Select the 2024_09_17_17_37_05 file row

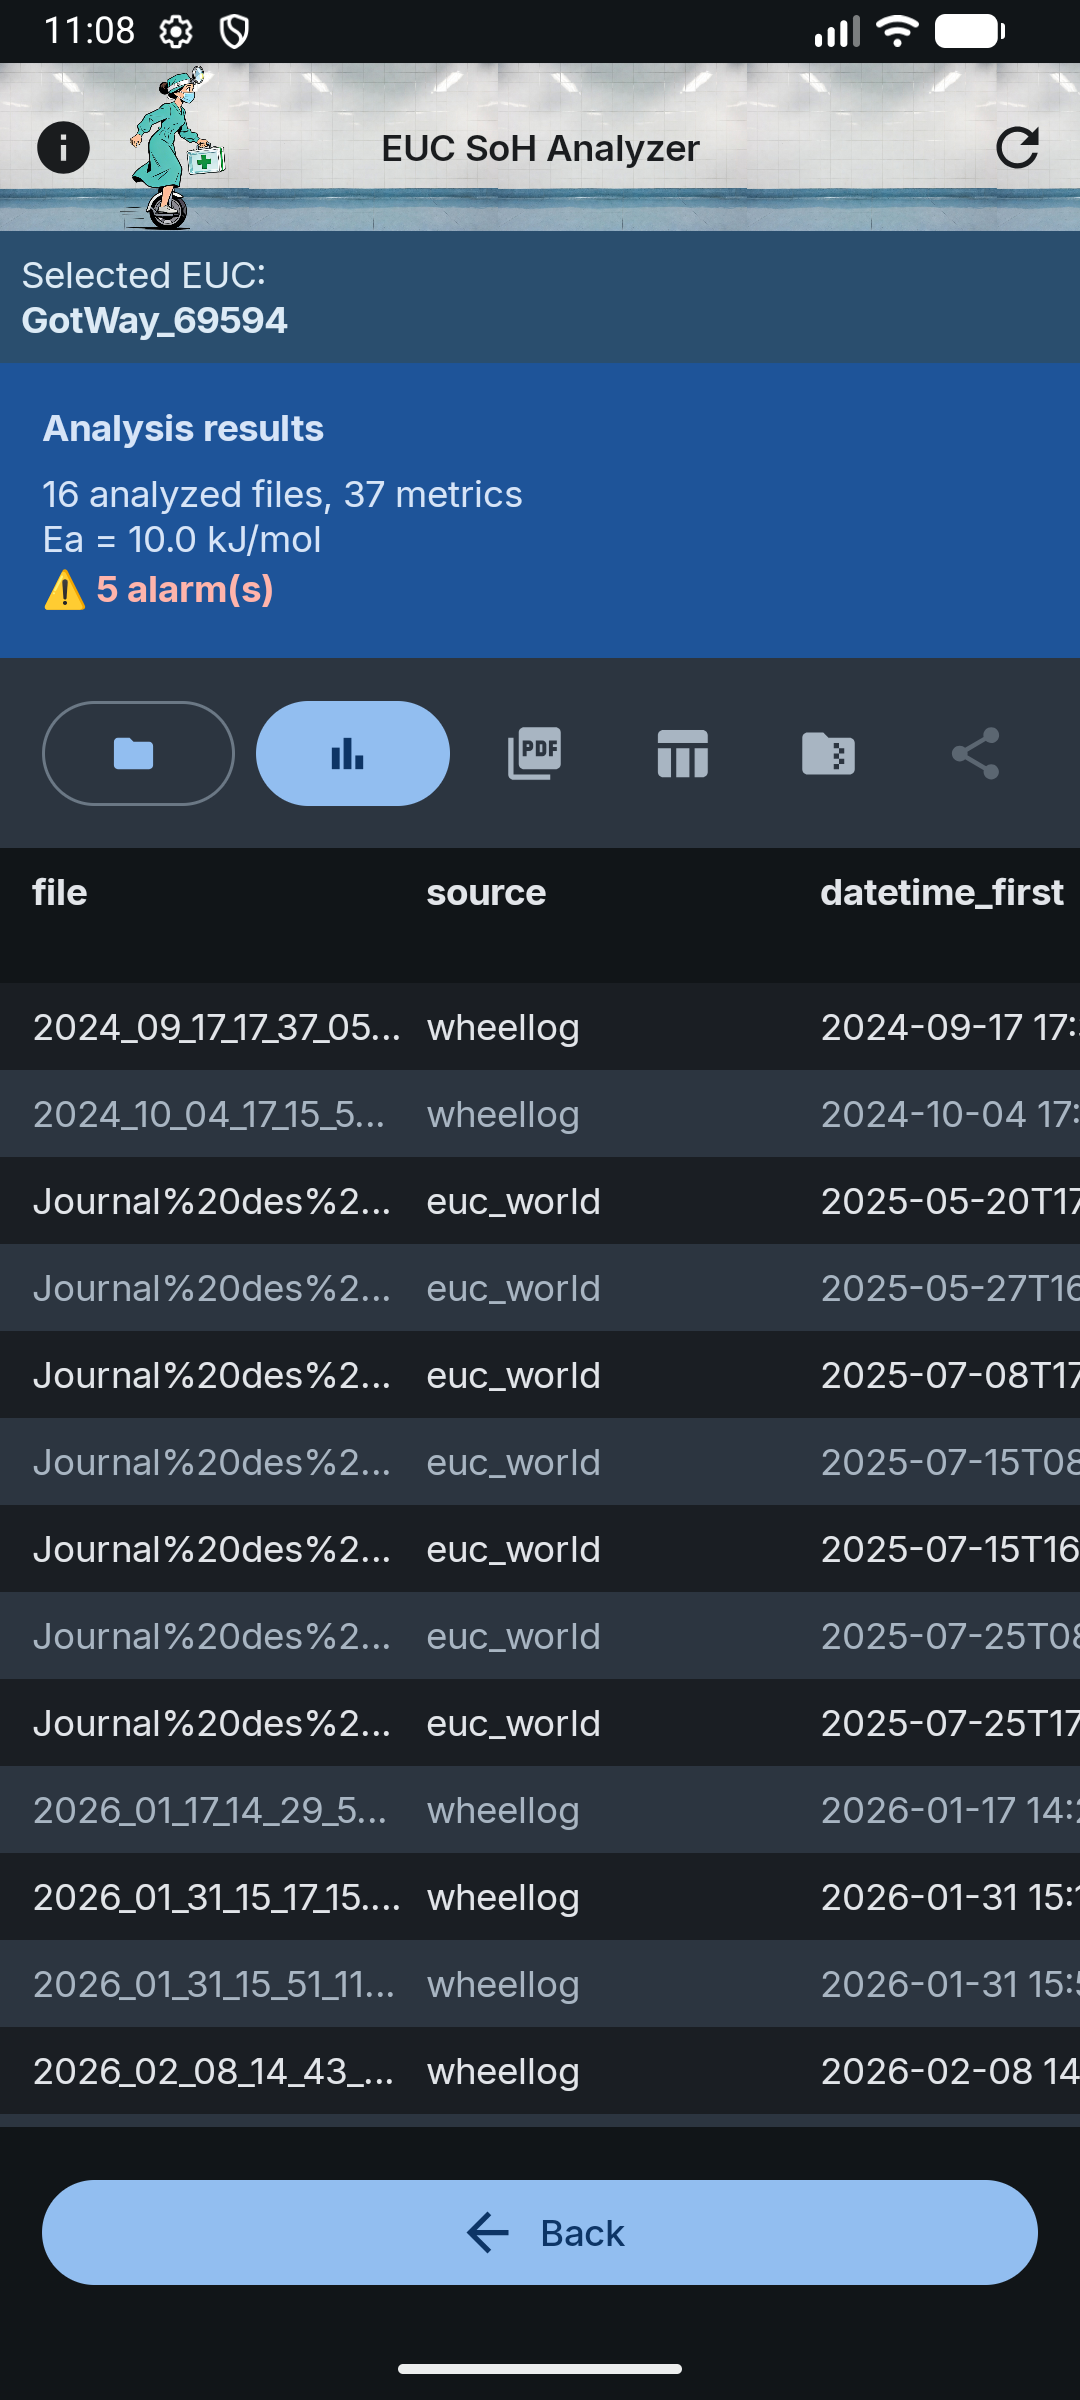point(216,1027)
